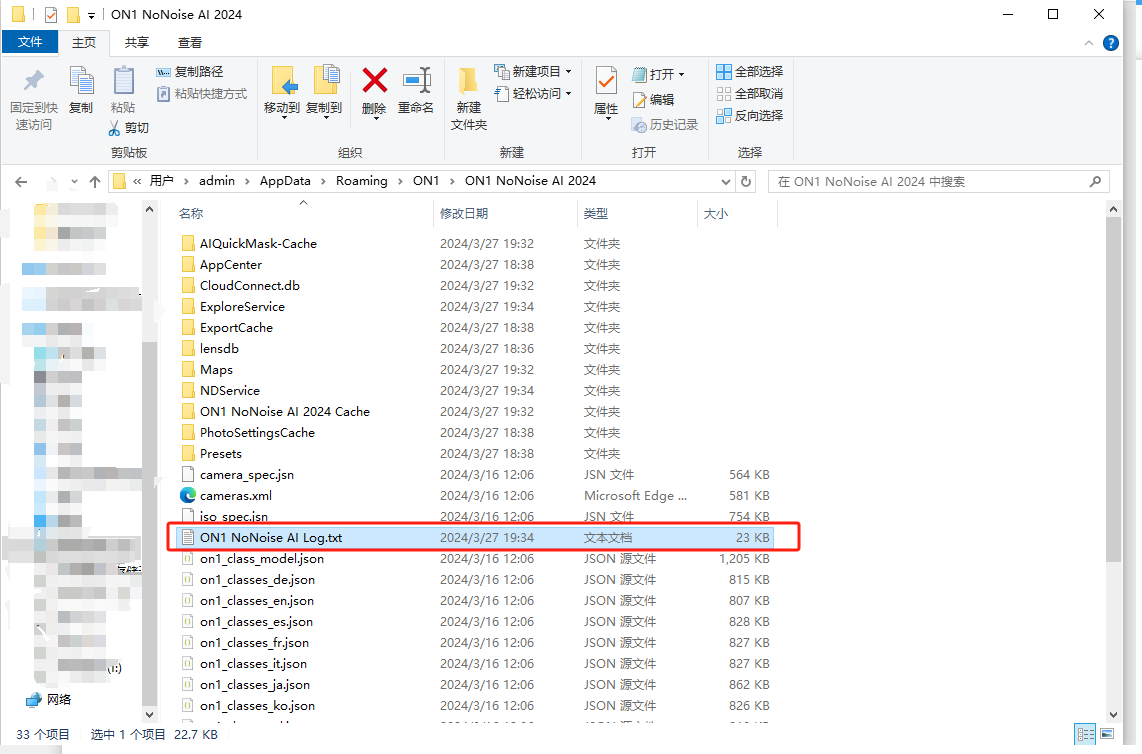Switch to the Home (主页) tab
Screen dimensions: 1142x754
84,42
